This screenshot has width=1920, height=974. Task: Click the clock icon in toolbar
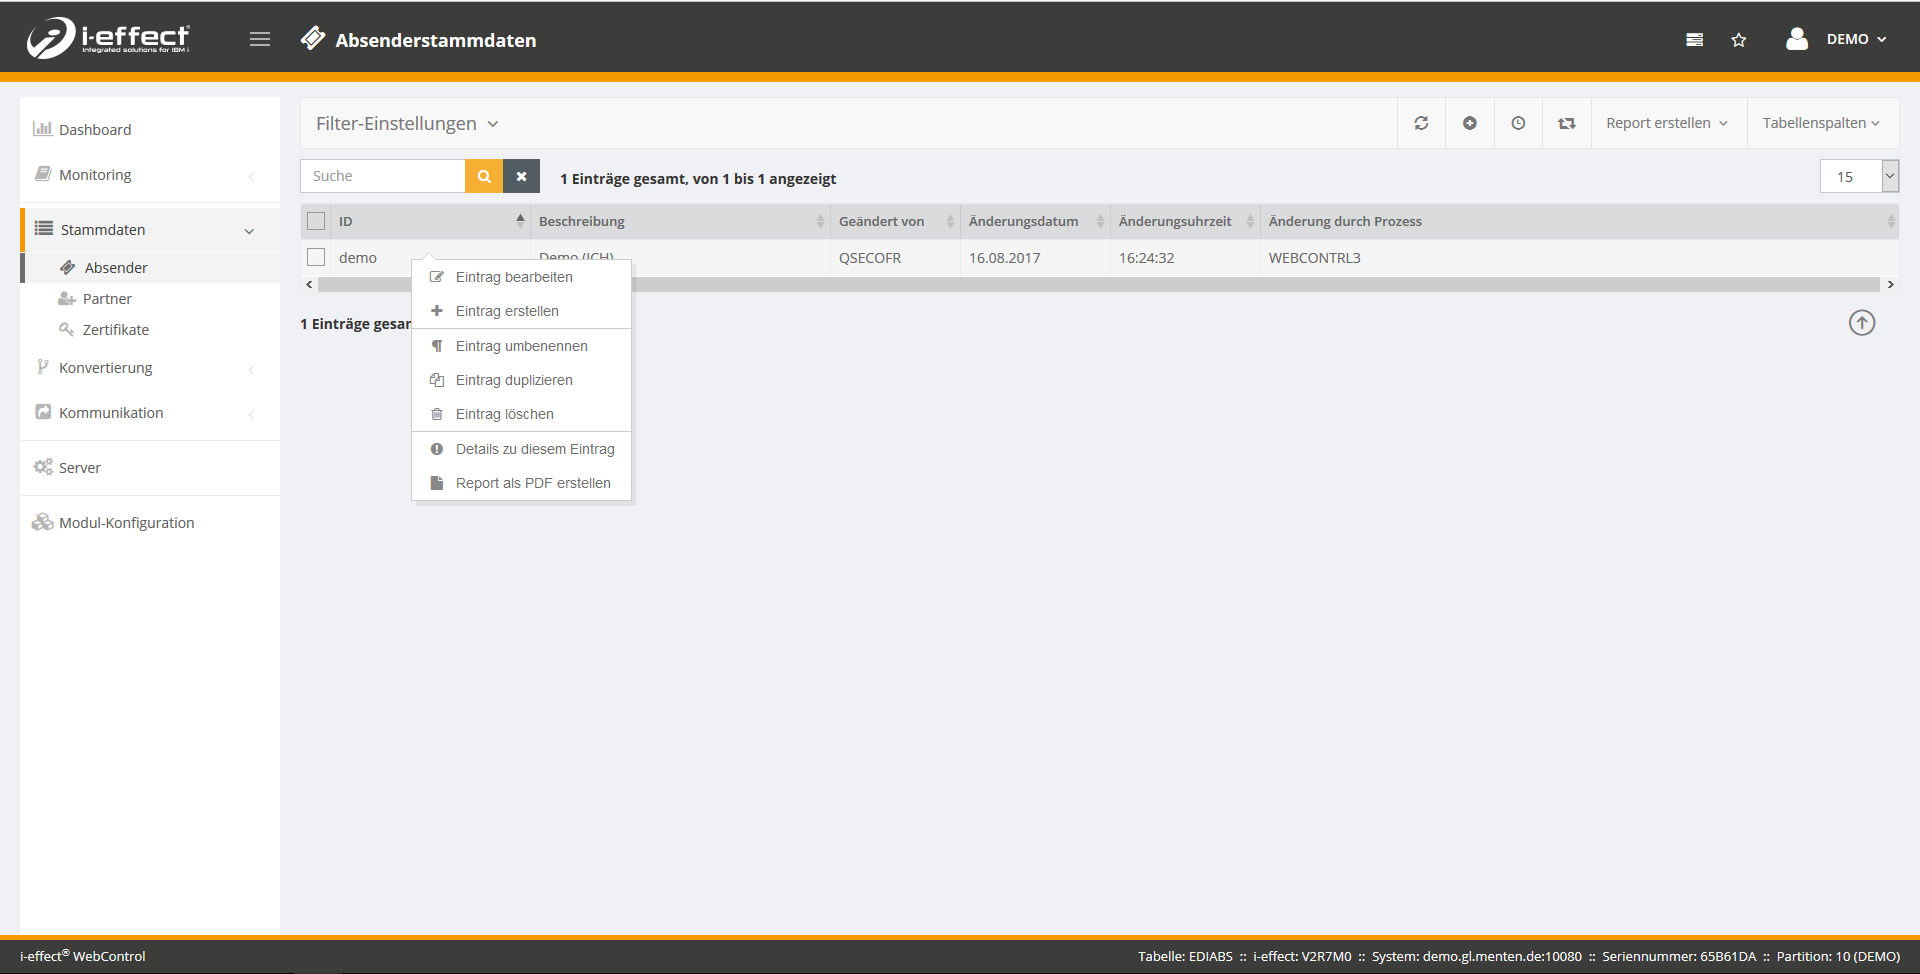tap(1518, 123)
